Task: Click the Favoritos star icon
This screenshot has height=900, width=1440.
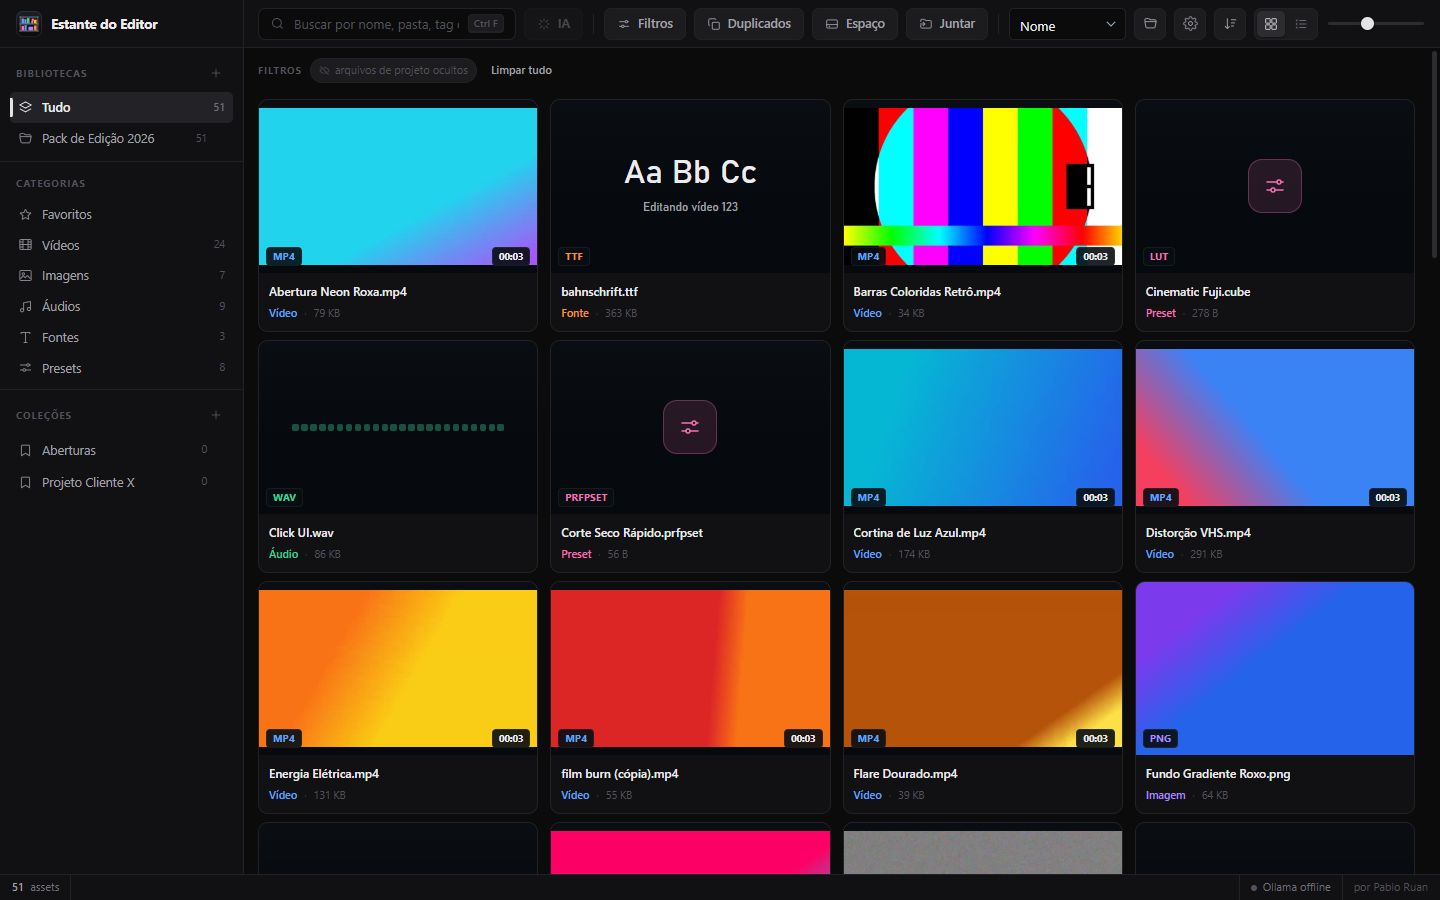Action: (x=26, y=214)
